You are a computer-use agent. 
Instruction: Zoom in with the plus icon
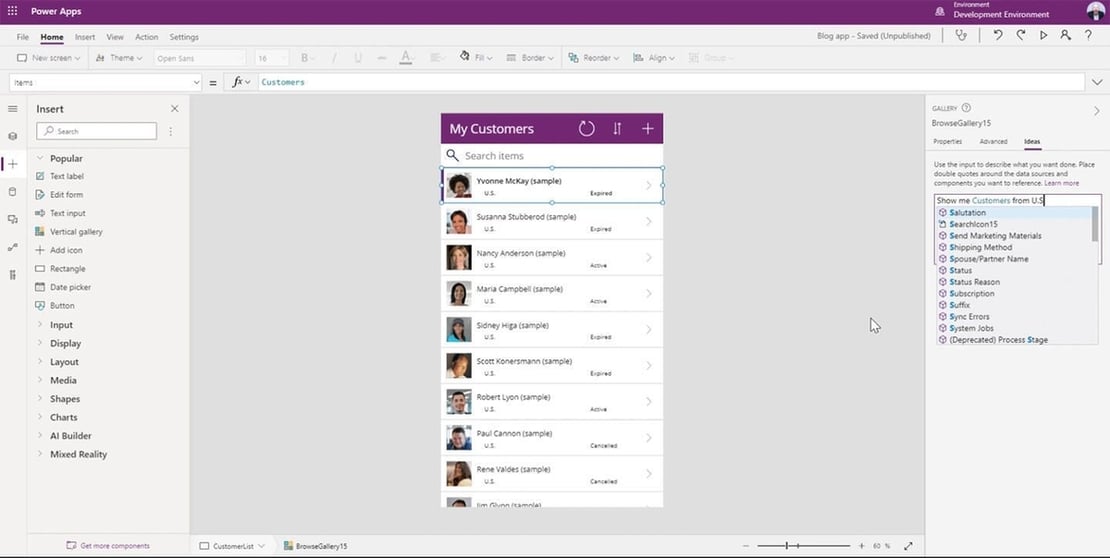pos(862,546)
